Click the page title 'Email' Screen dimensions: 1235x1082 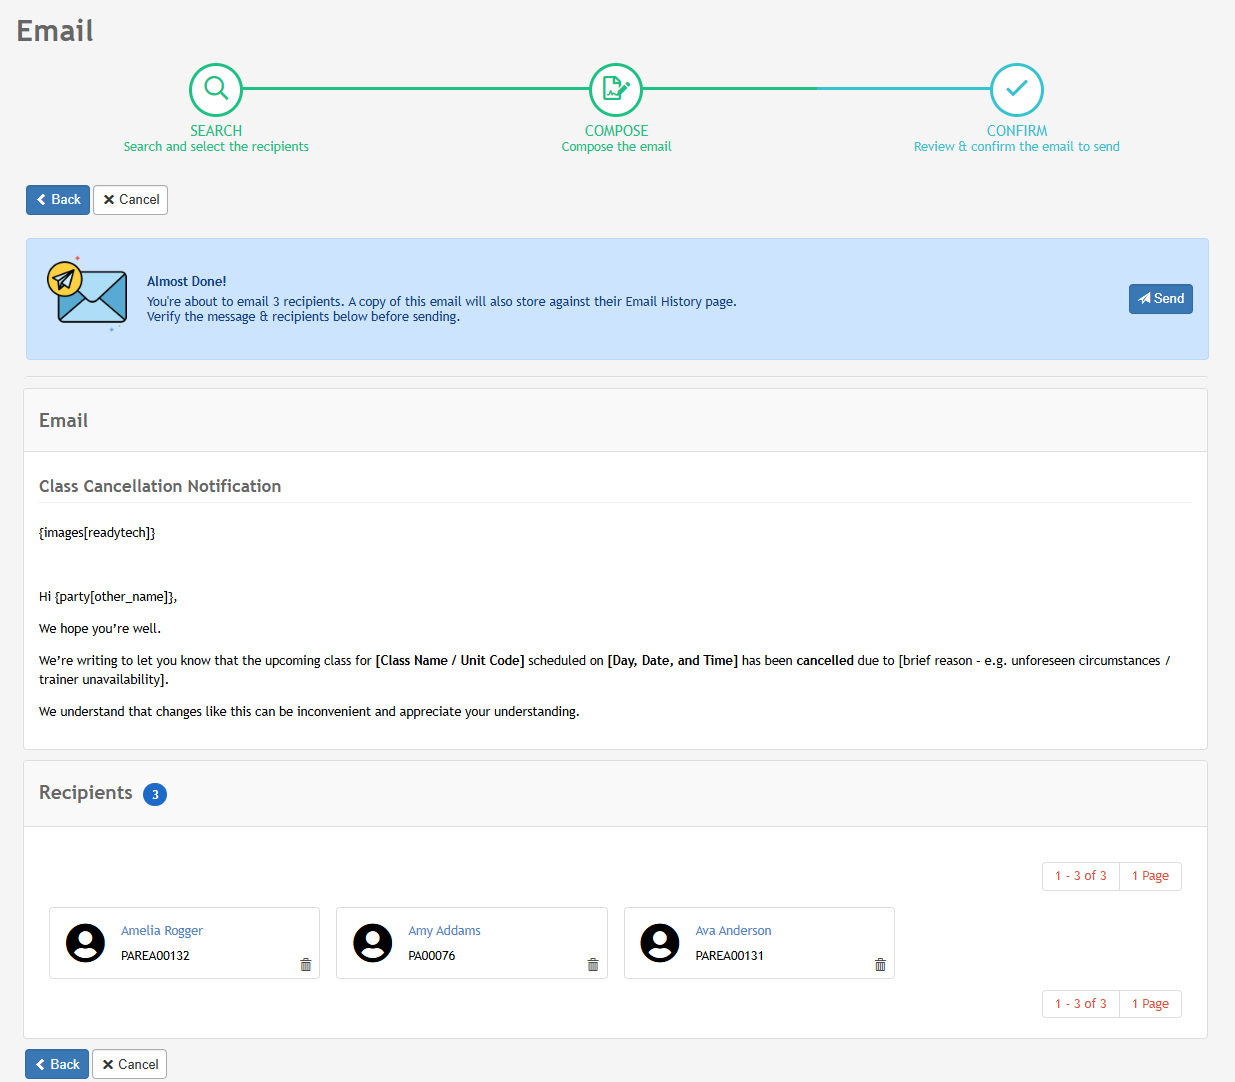[x=55, y=31]
